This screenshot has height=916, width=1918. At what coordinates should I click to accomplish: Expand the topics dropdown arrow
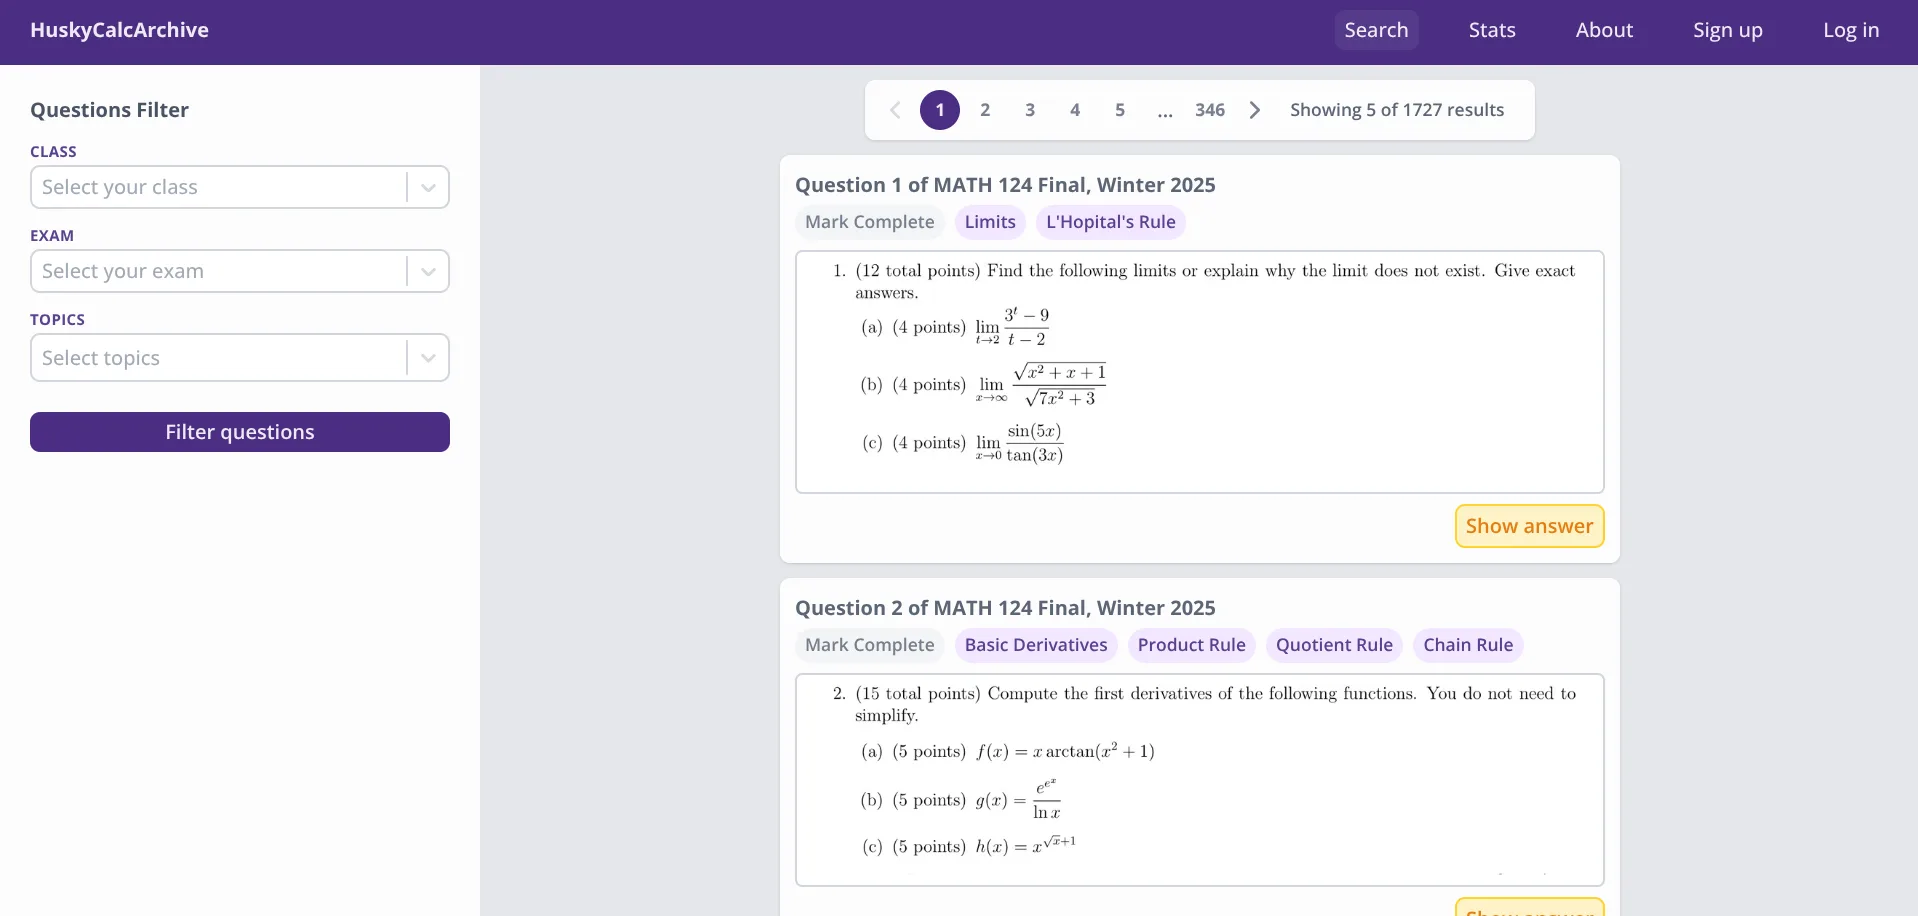point(428,358)
